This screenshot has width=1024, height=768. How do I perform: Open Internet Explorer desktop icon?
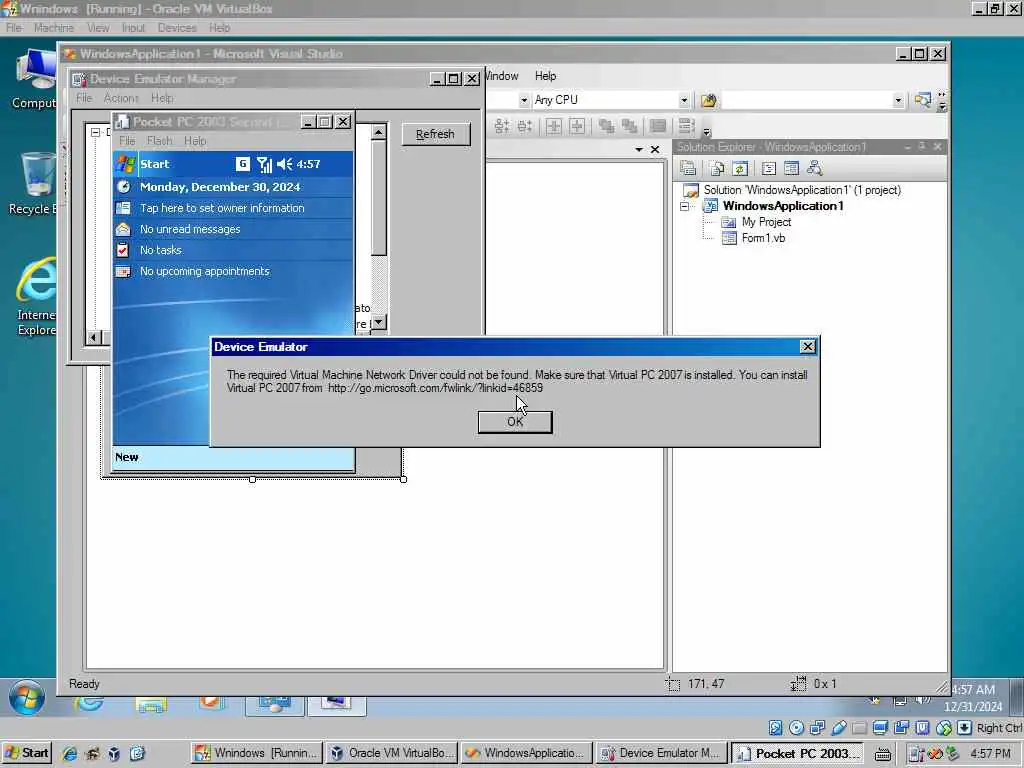[35, 297]
